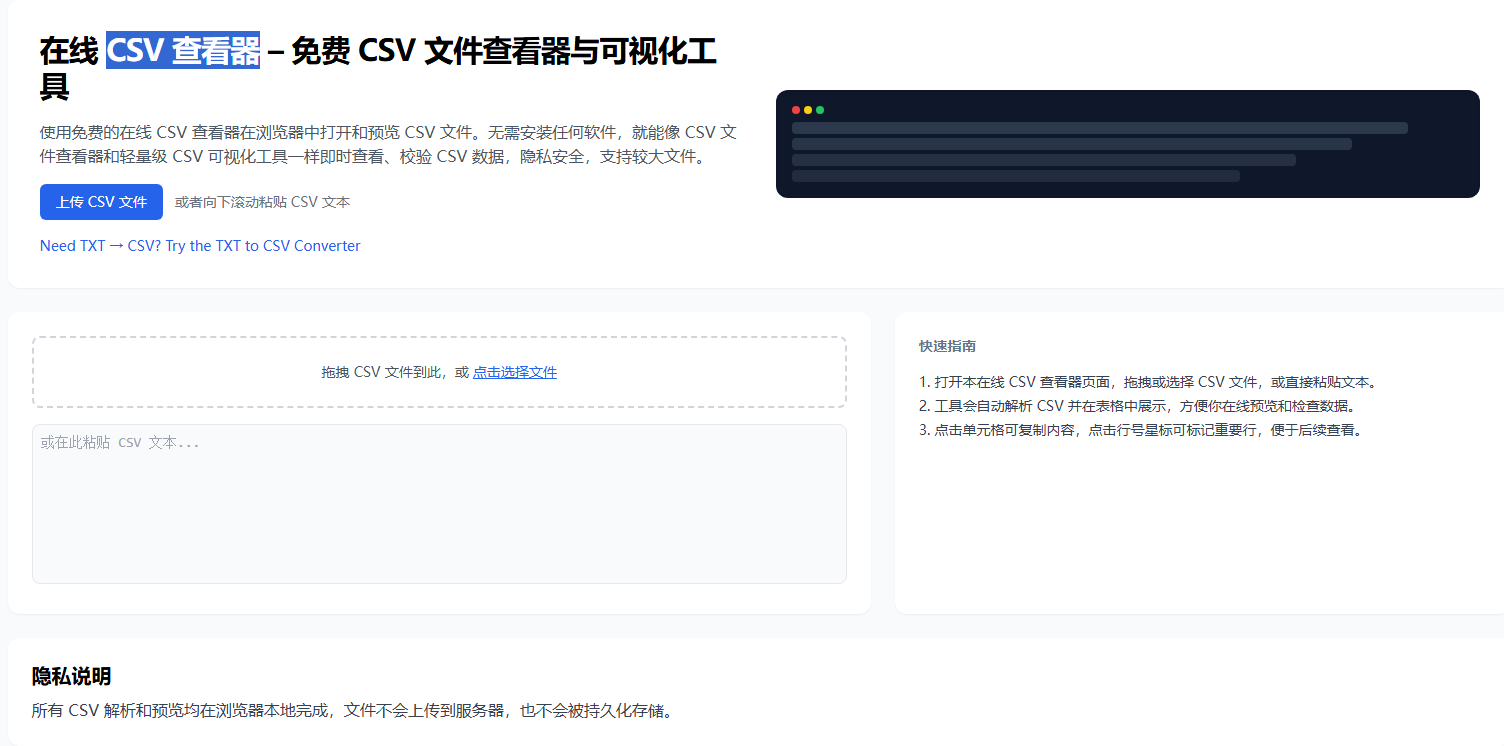Click step 1 of the quick guide

click(1147, 381)
